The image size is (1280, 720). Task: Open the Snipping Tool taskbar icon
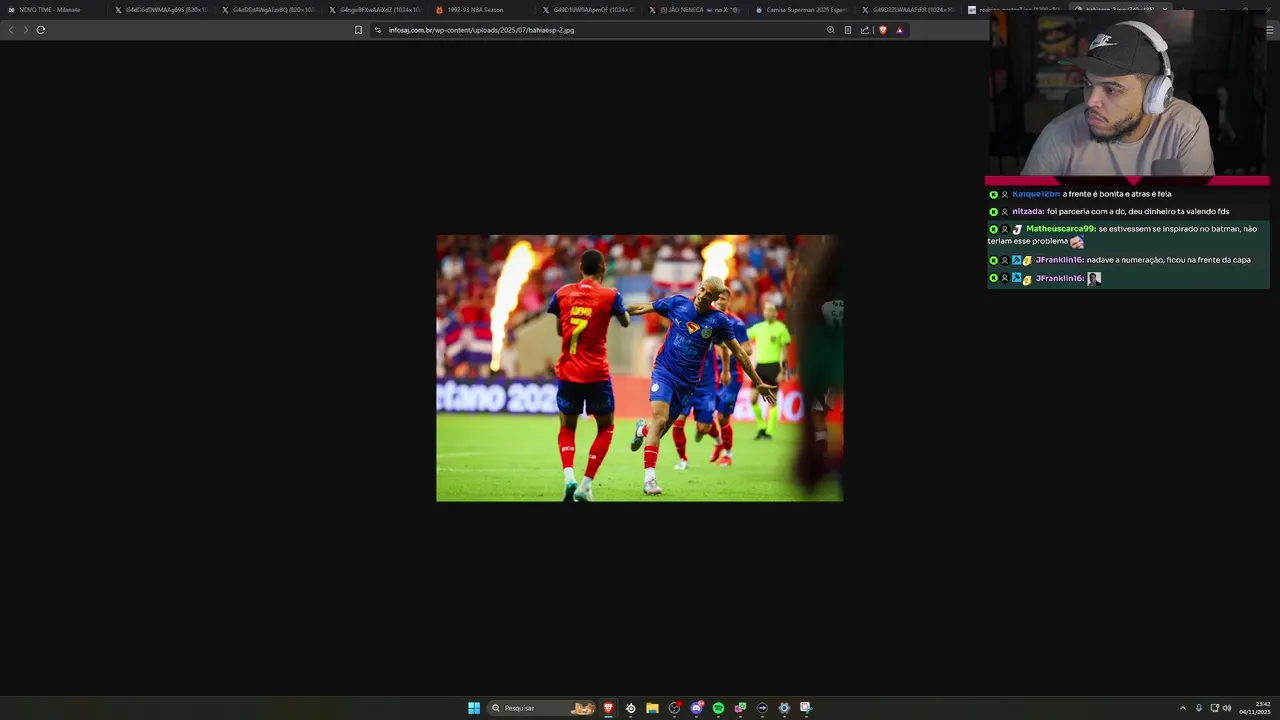(x=806, y=708)
